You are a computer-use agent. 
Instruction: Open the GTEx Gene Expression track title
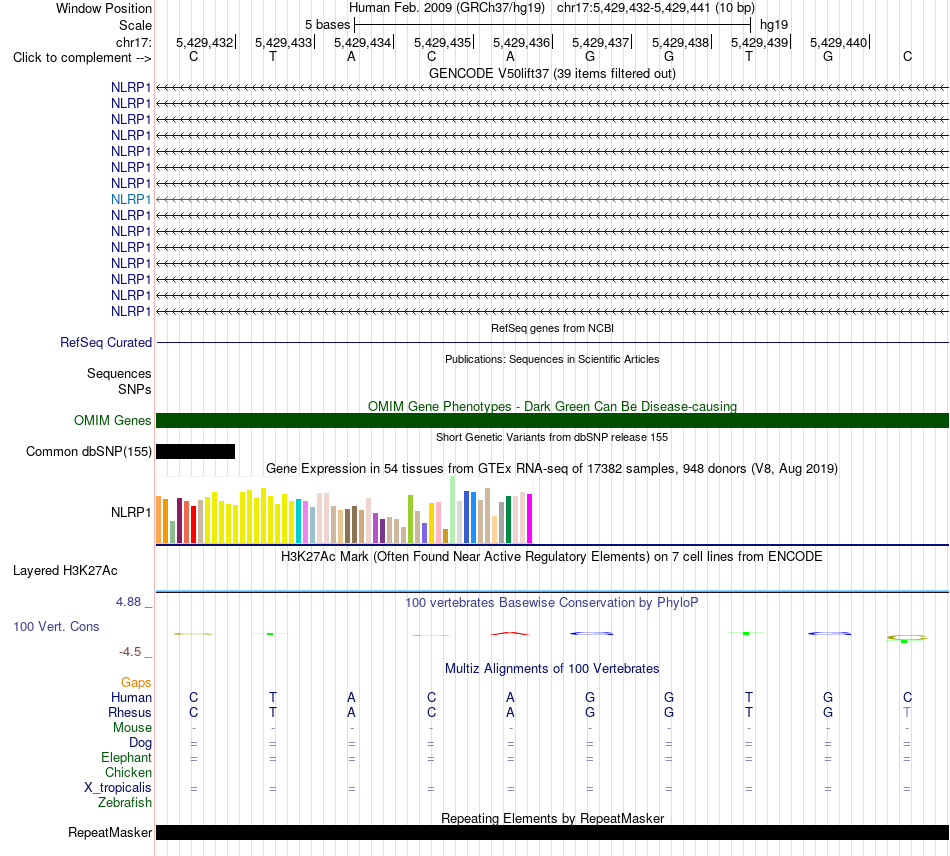click(x=552, y=468)
